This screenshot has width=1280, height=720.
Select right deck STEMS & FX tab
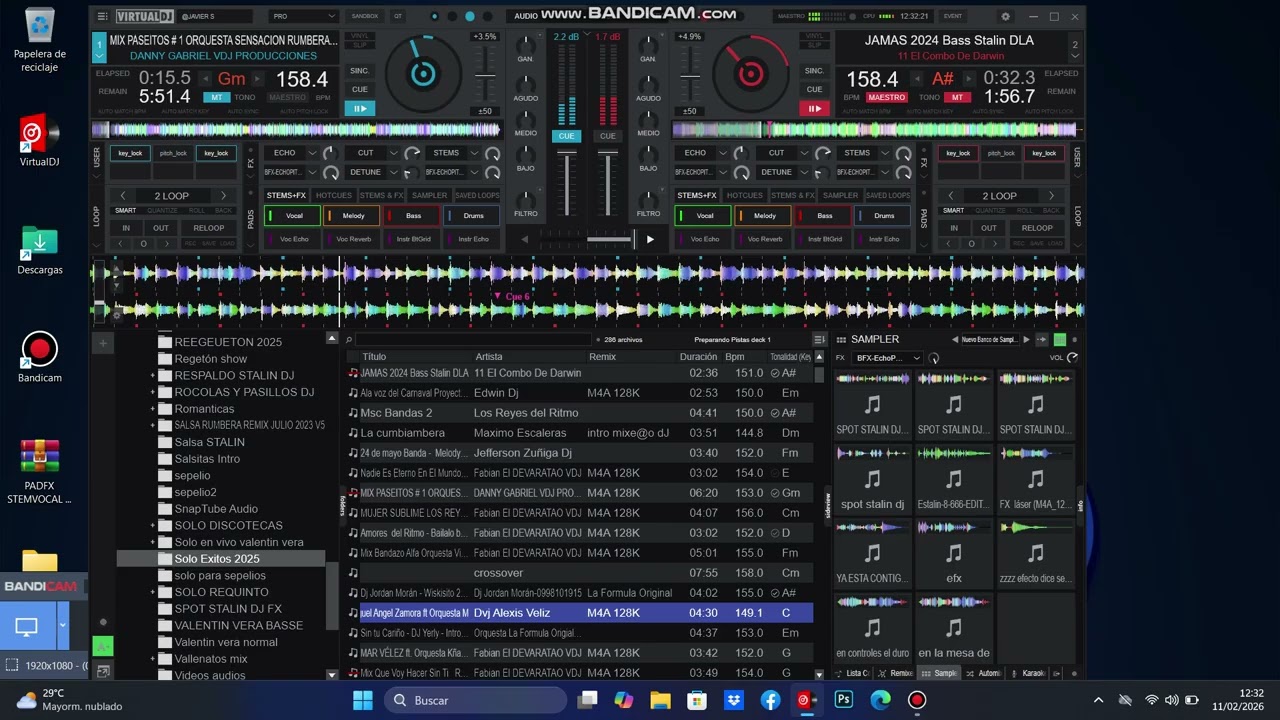point(792,196)
